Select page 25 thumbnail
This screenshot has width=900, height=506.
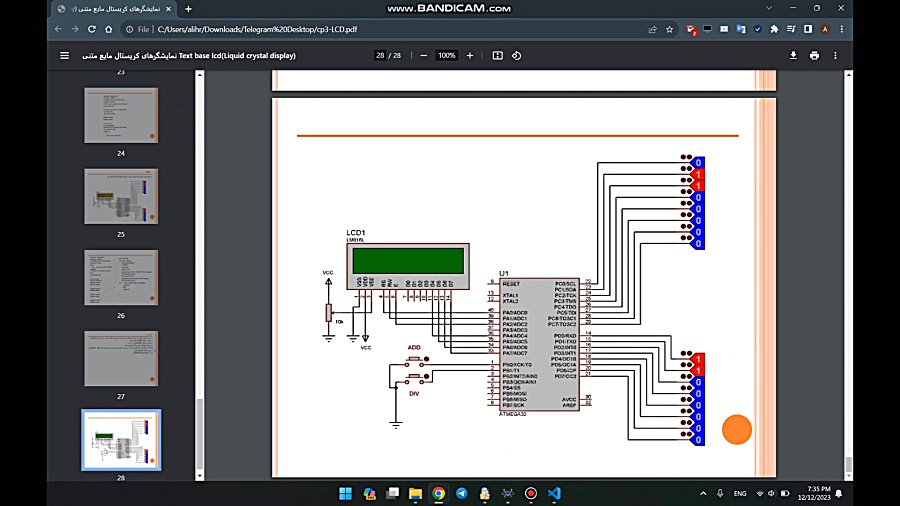pos(121,196)
